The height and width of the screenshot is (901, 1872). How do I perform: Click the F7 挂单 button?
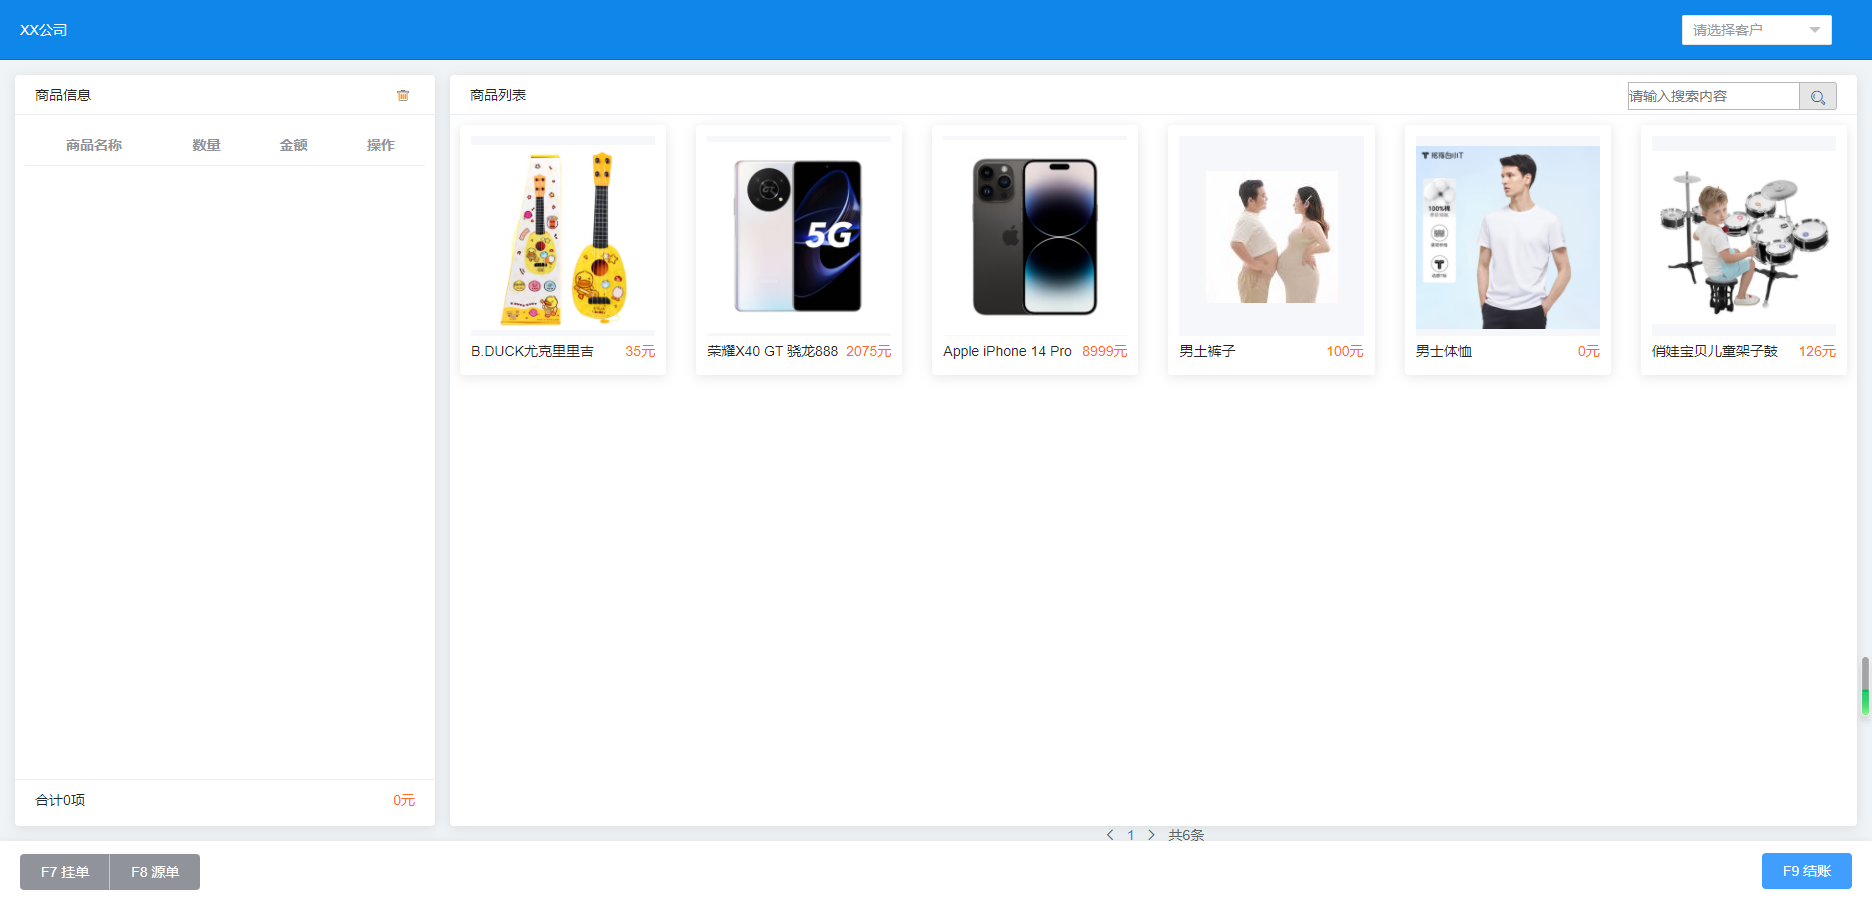pyautogui.click(x=65, y=872)
